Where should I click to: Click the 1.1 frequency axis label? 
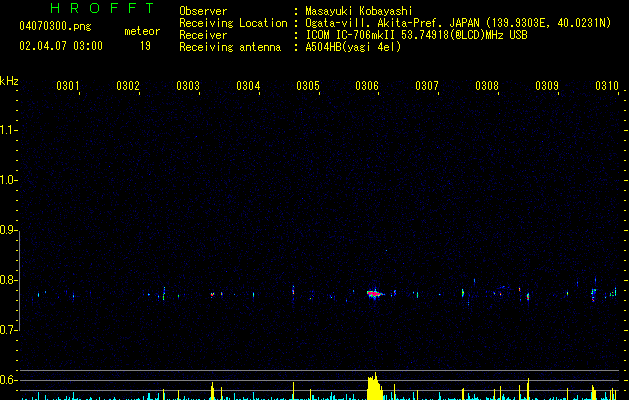8,130
